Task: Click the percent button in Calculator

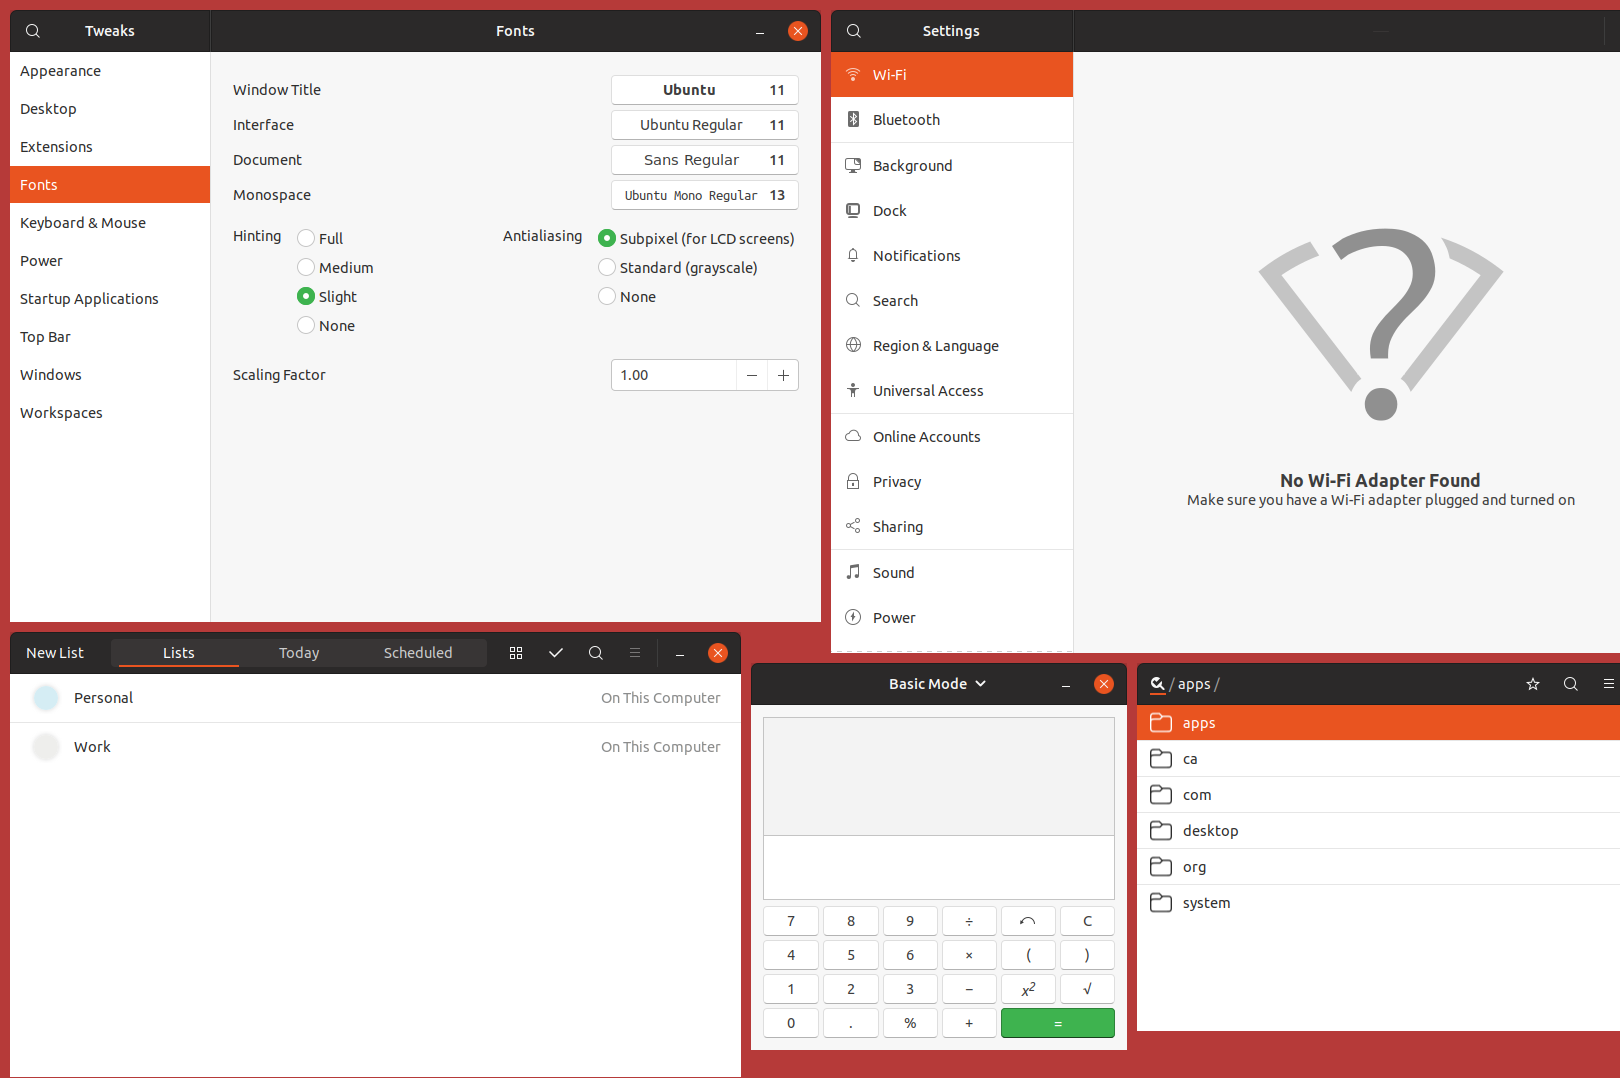Action: click(910, 1023)
